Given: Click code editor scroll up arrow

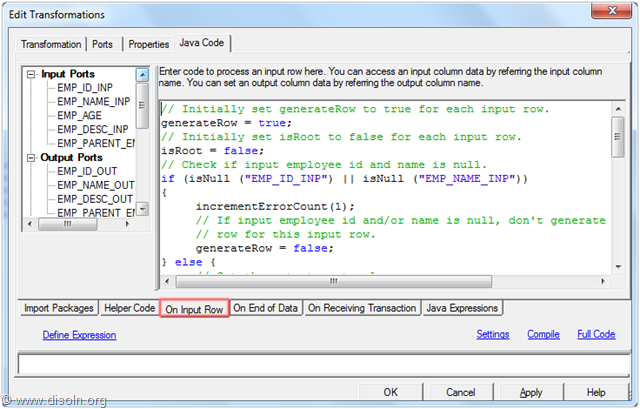Looking at the screenshot, I should click(x=618, y=109).
